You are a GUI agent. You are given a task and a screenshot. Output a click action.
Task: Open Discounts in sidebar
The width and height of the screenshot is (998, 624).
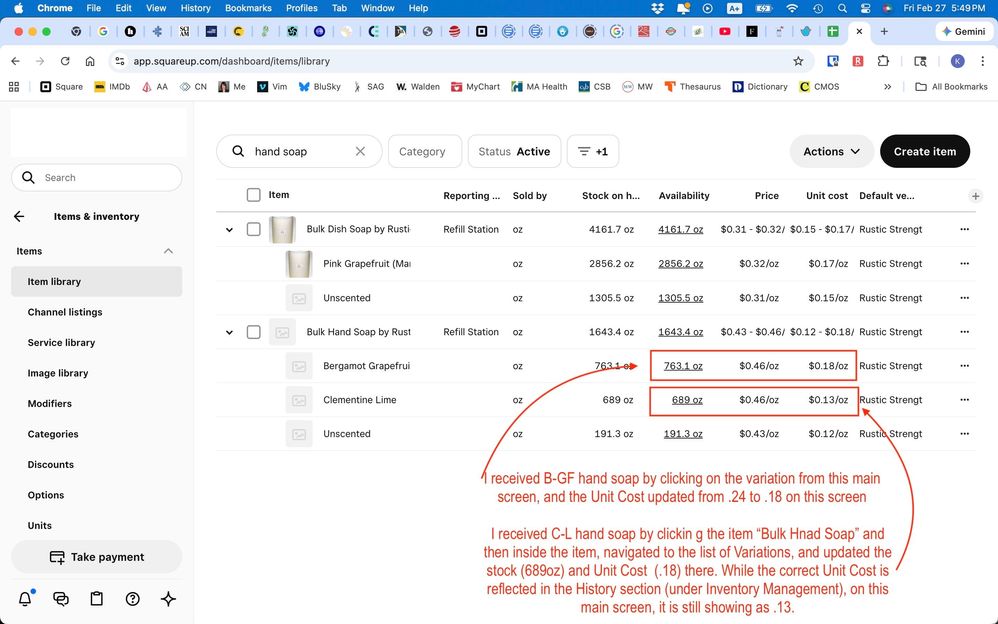(97, 465)
